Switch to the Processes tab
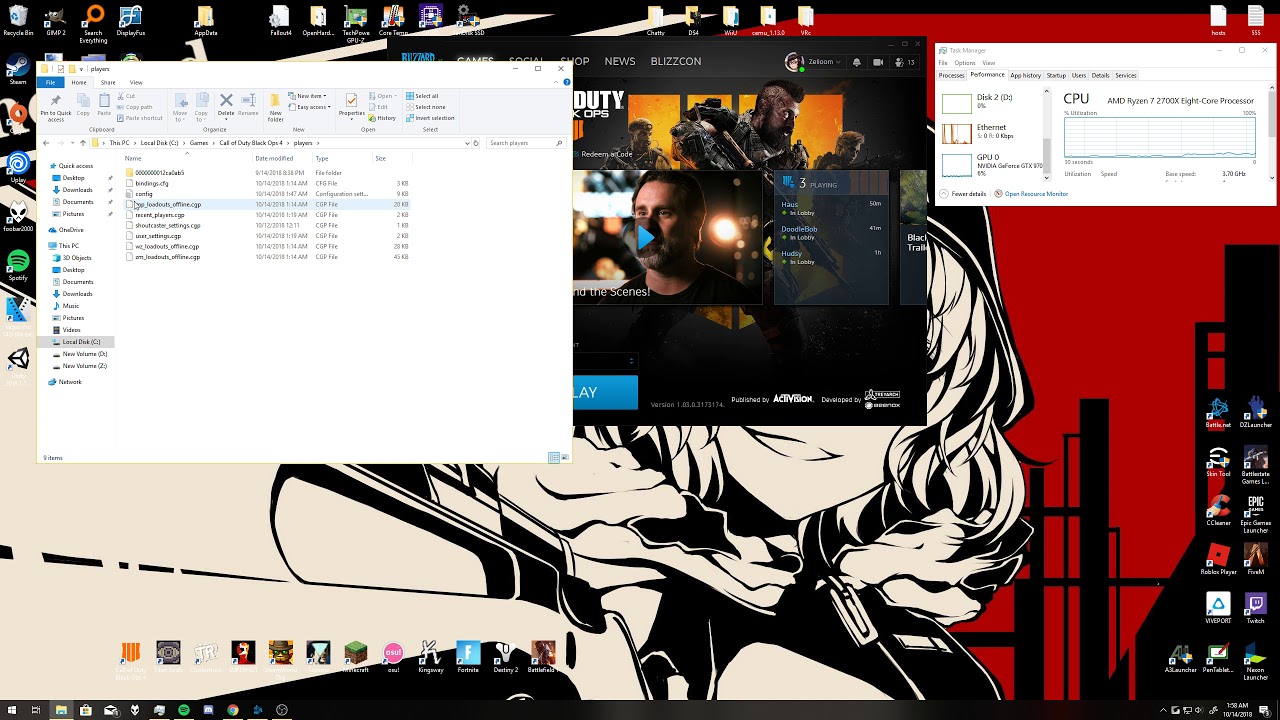1280x720 pixels. pyautogui.click(x=951, y=75)
